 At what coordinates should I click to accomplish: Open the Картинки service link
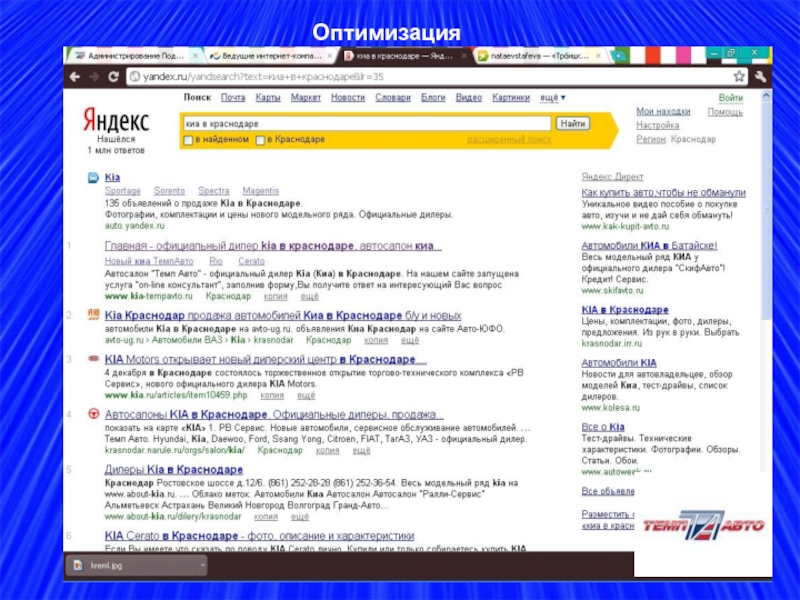click(511, 97)
